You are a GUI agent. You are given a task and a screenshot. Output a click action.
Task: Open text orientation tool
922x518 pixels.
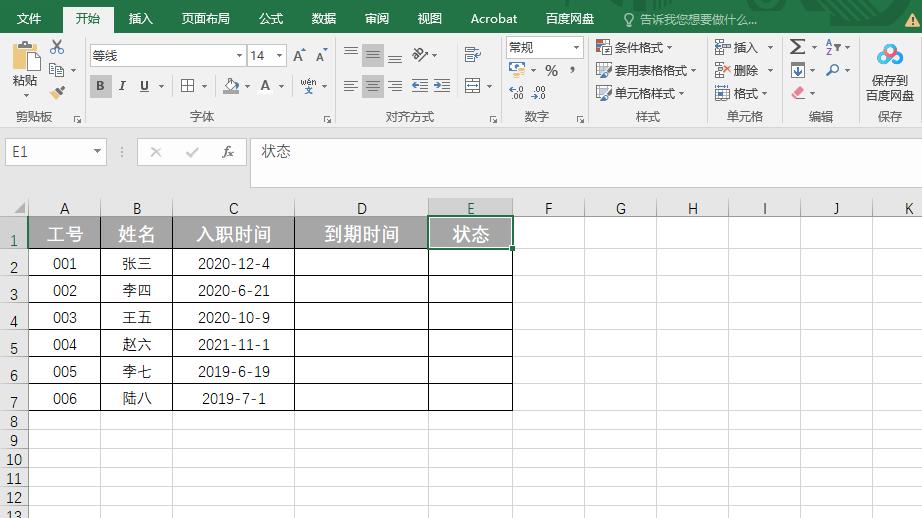(420, 55)
